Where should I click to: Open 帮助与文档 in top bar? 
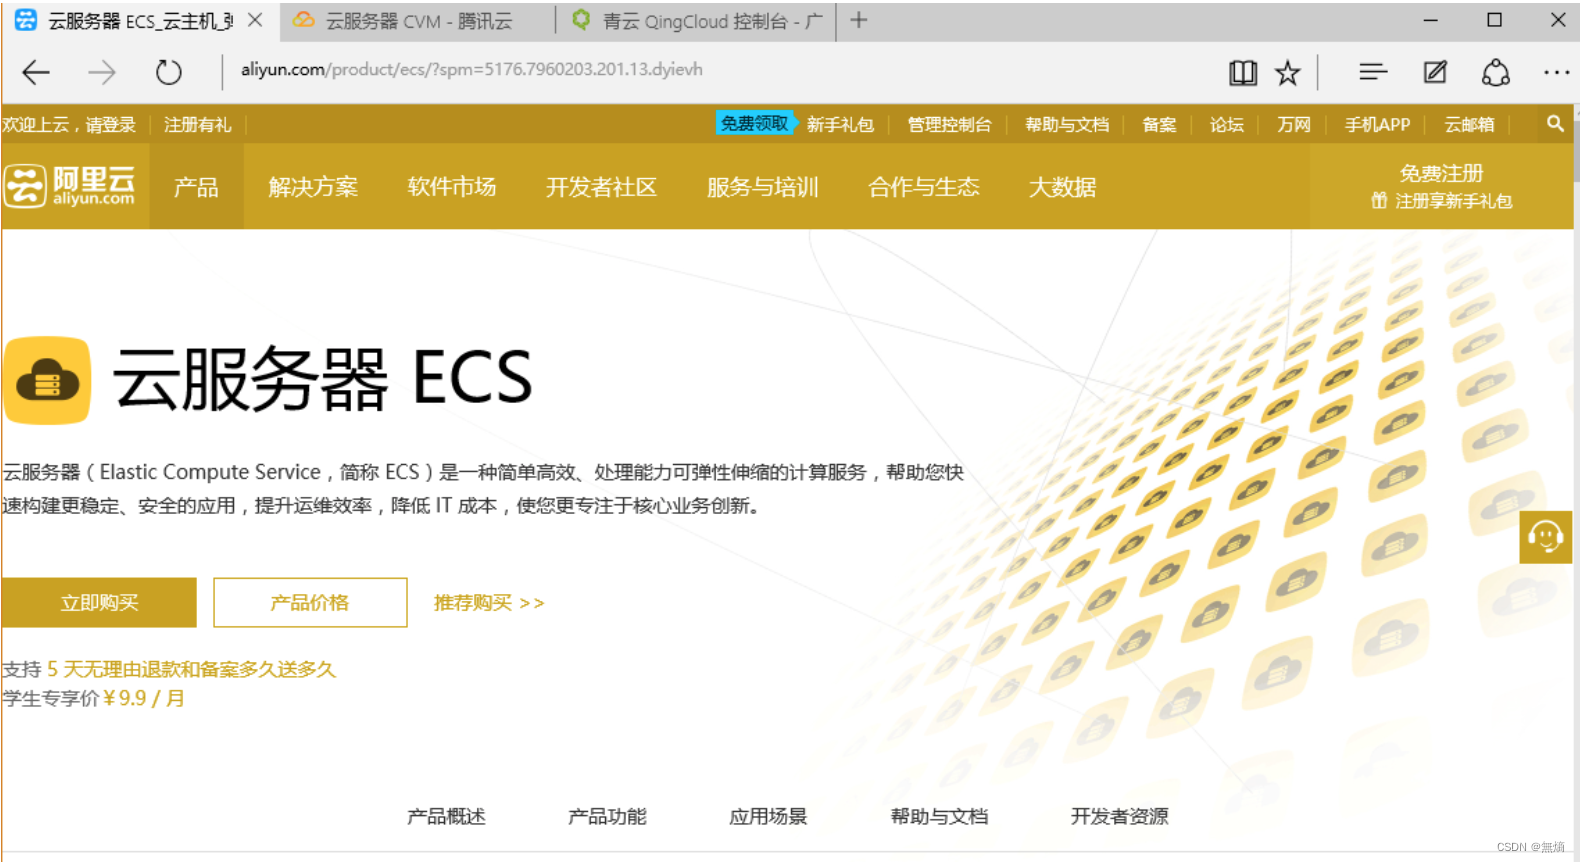point(1067,125)
